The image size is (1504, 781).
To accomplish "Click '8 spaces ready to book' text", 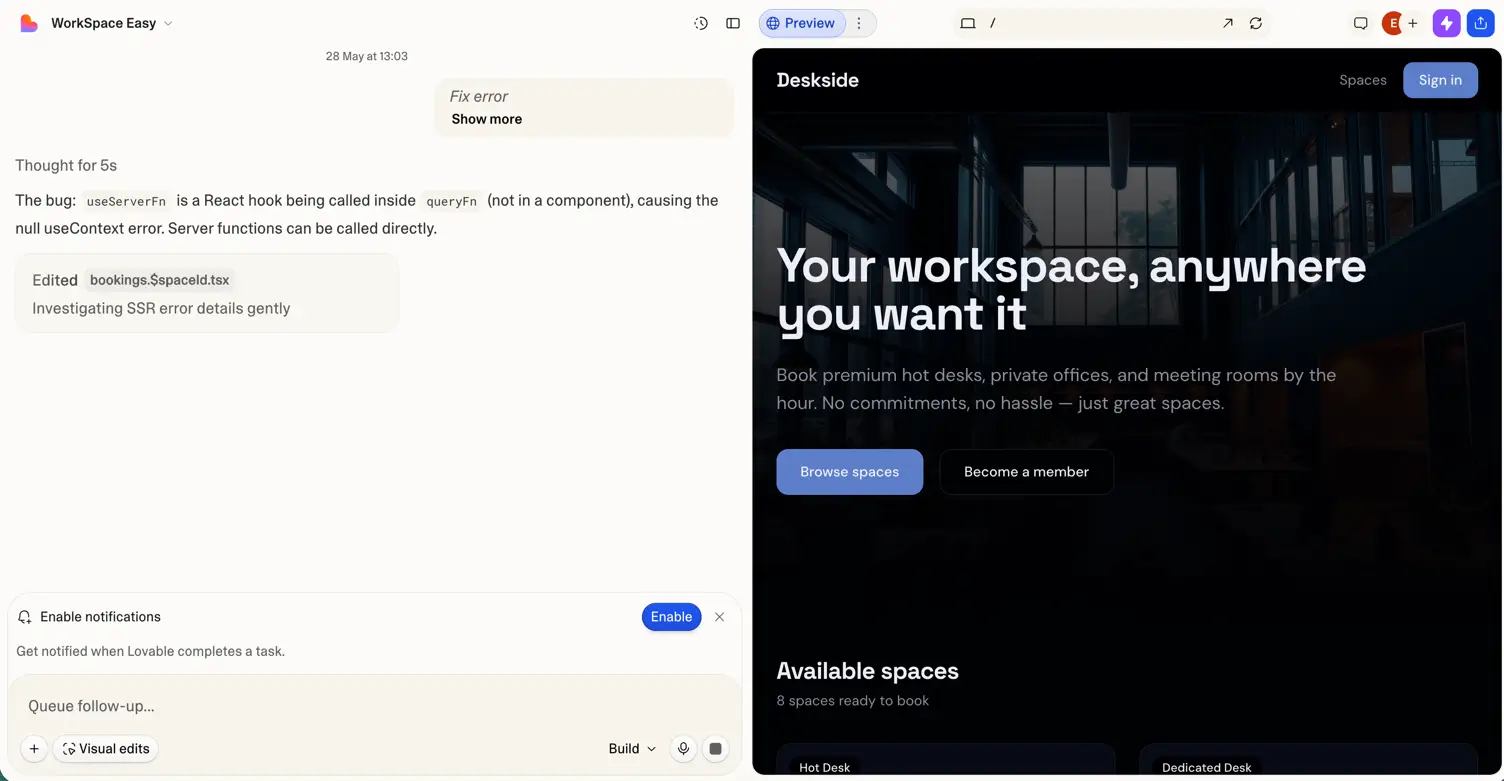I will (x=853, y=701).
